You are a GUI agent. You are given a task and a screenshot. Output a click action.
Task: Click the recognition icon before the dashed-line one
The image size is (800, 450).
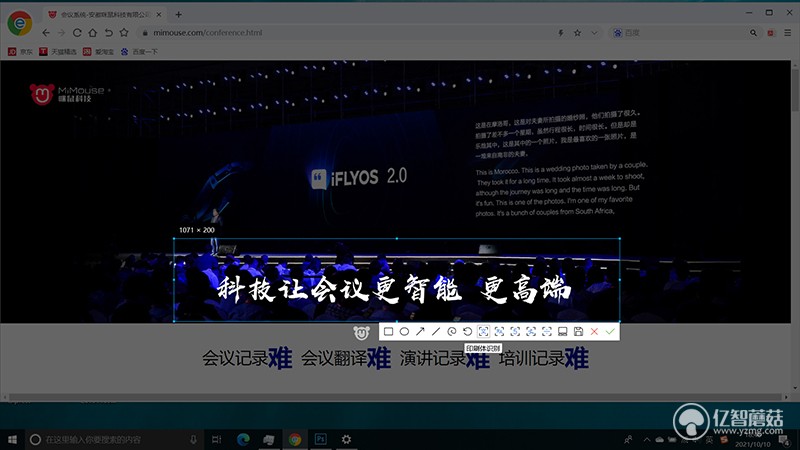pyautogui.click(x=531, y=332)
